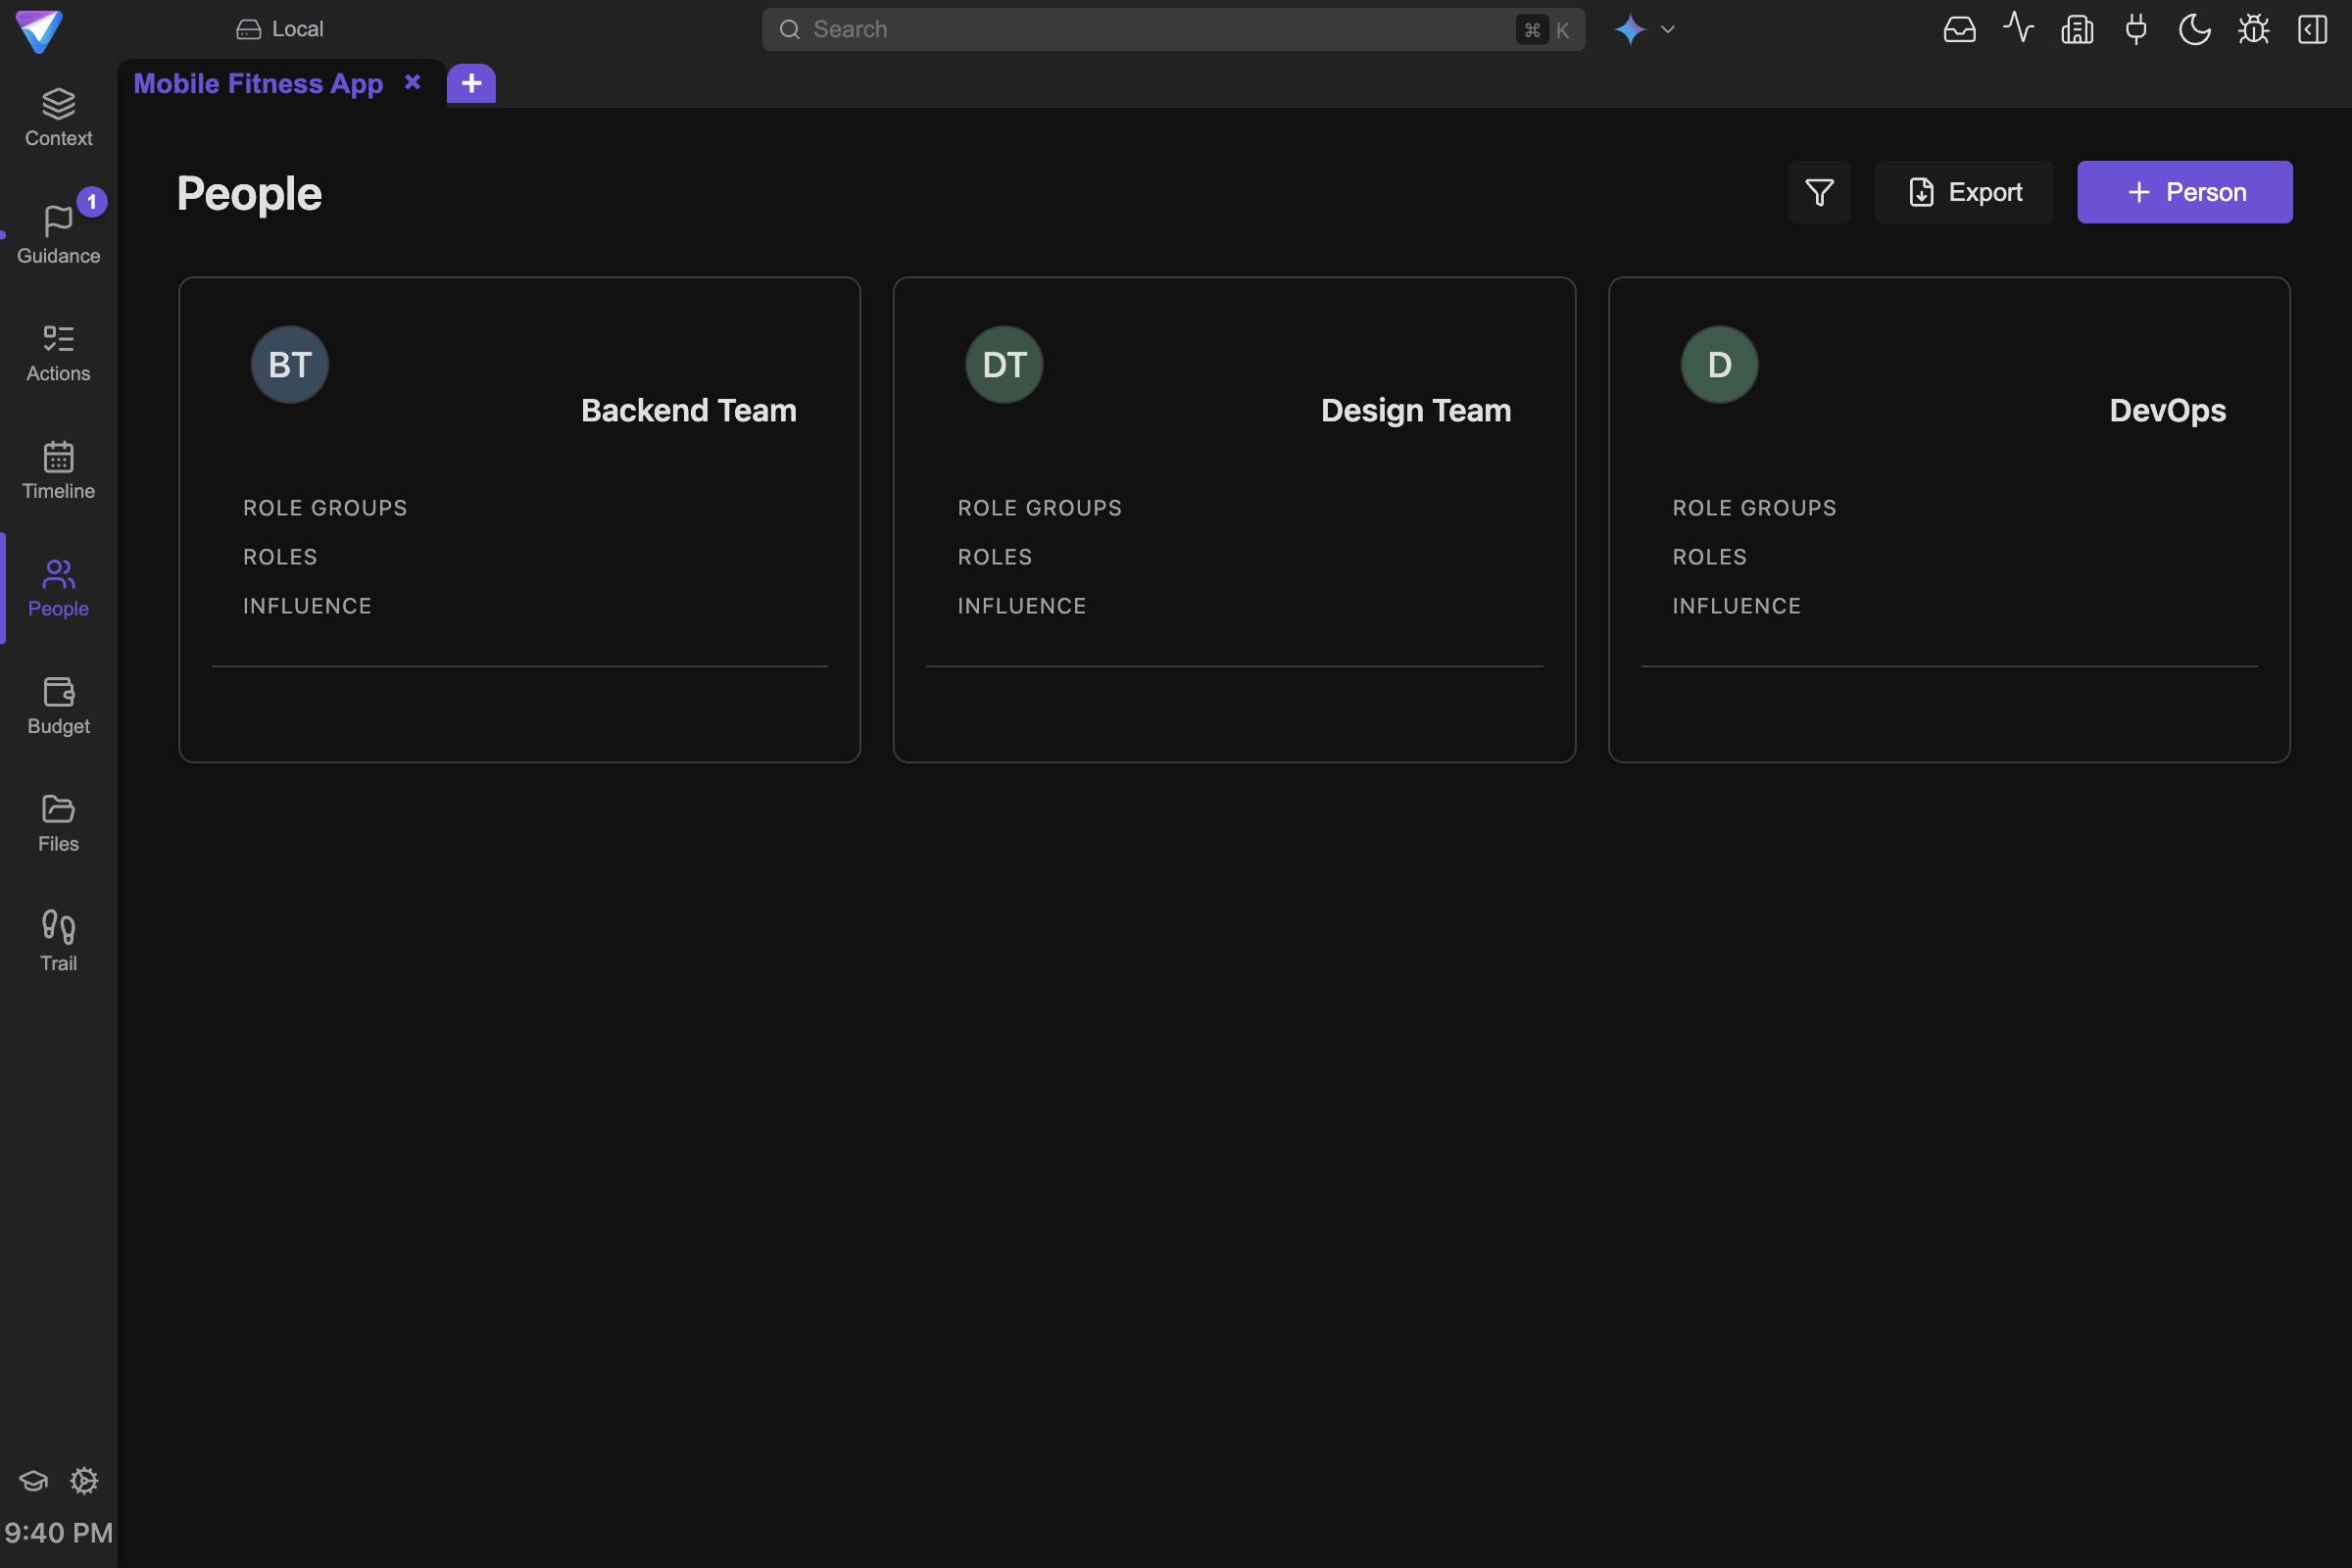This screenshot has width=2352, height=1568.
Task: Toggle the side panel layout icon
Action: 2313,29
